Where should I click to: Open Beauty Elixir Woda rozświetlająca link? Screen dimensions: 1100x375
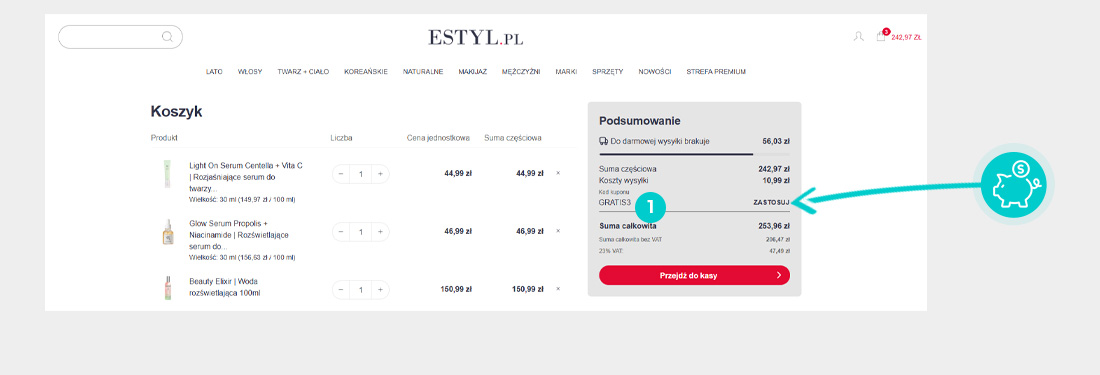point(224,287)
